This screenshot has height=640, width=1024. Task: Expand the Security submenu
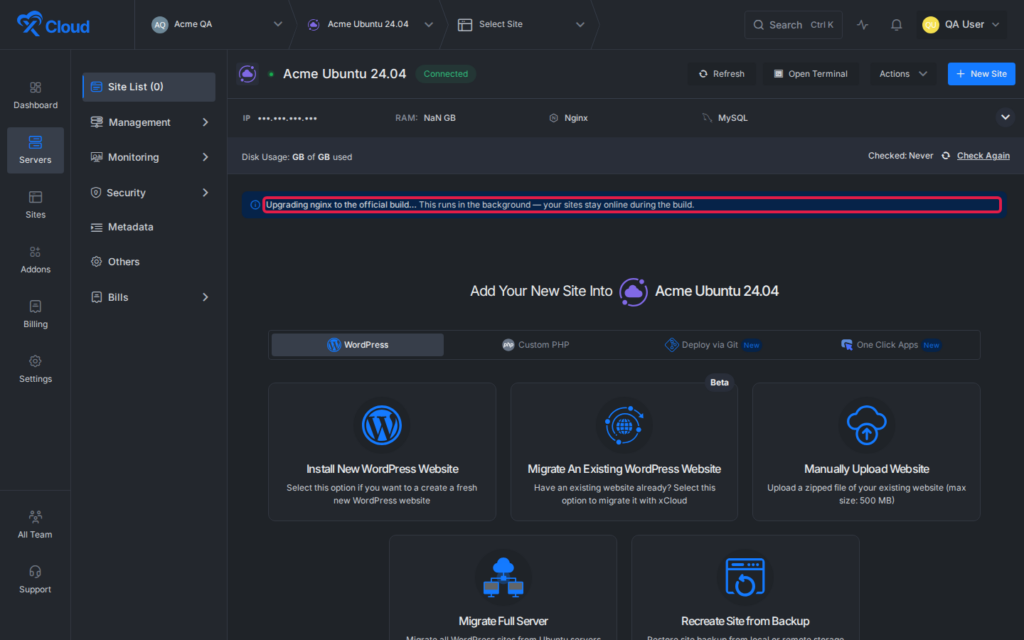[205, 193]
